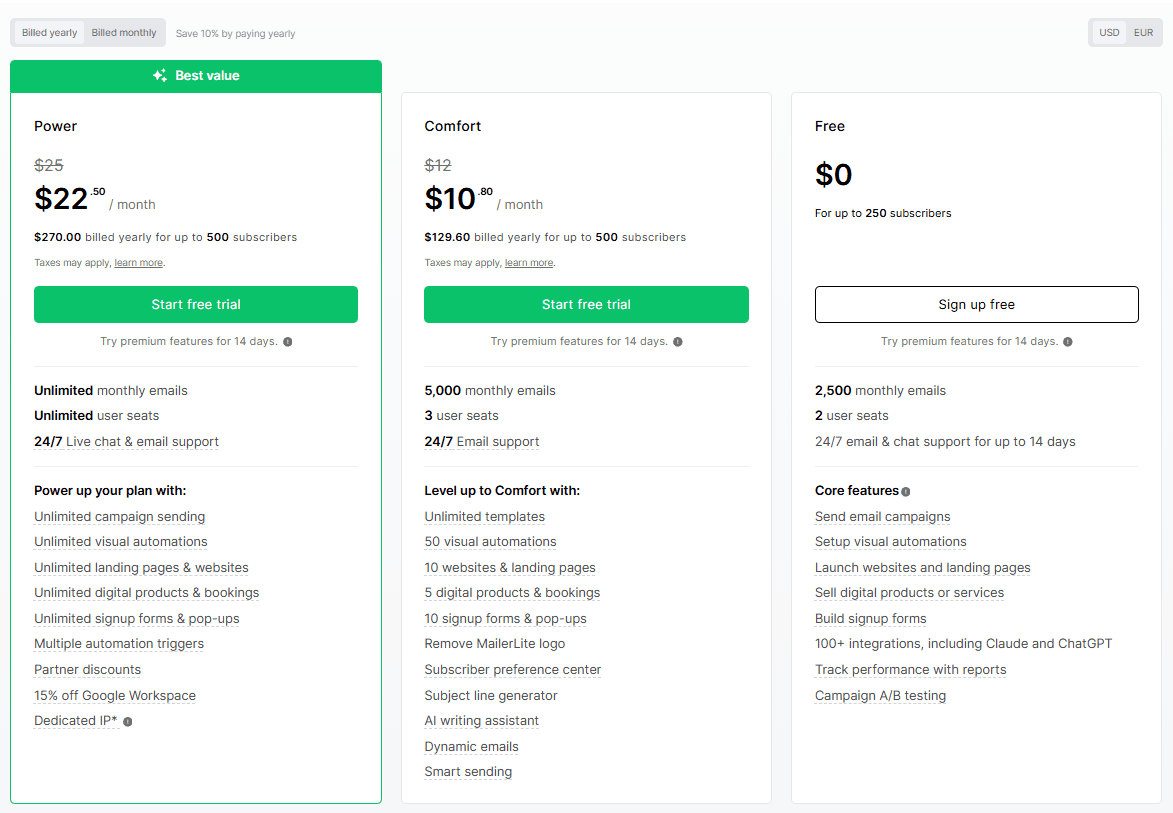The image size is (1173, 813).
Task: Click $270.00 billed yearly text
Action: (x=165, y=237)
